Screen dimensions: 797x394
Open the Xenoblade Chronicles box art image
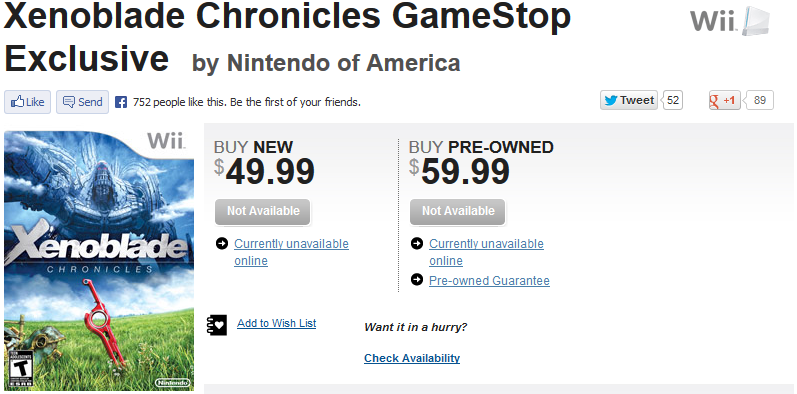coord(99,261)
